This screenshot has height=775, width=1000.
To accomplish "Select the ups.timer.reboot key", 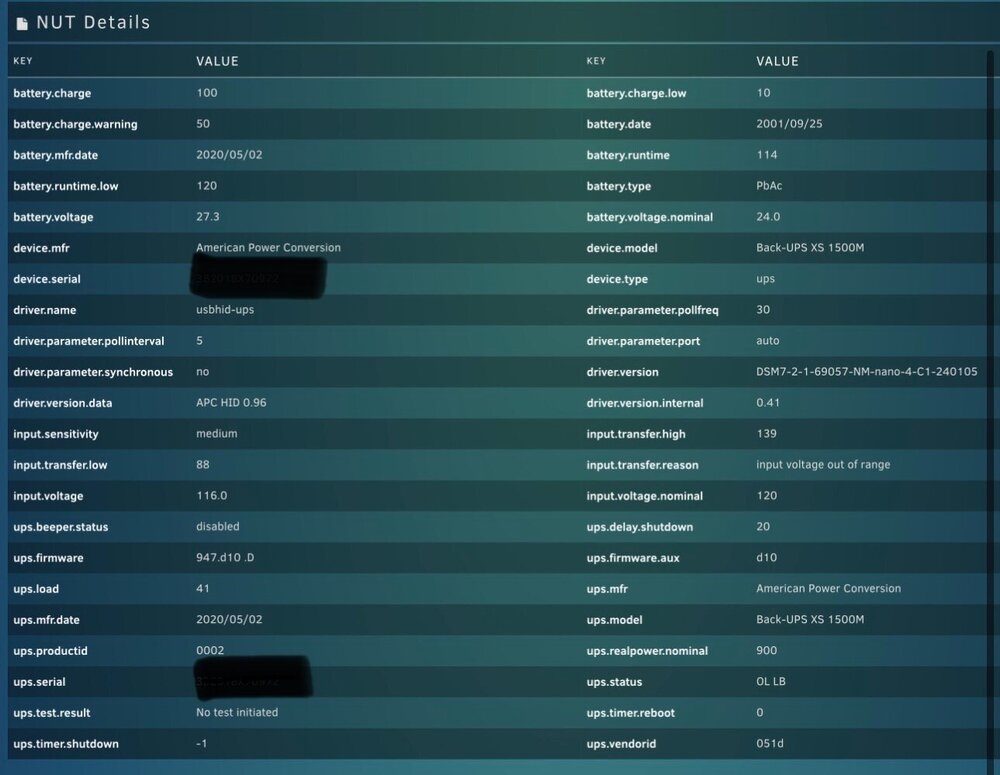I will 631,713.
